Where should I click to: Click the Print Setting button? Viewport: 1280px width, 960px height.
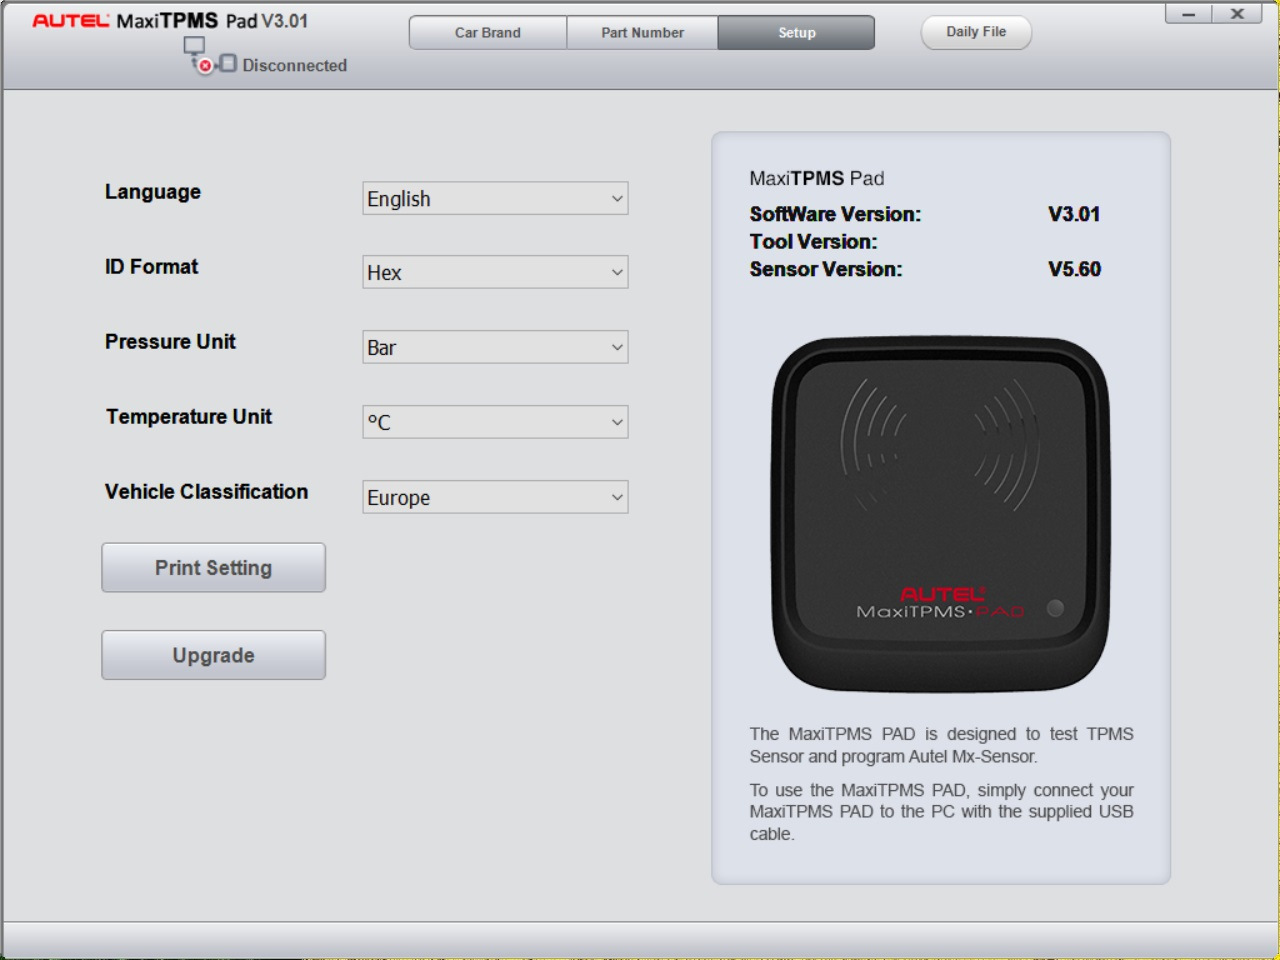[x=213, y=568]
